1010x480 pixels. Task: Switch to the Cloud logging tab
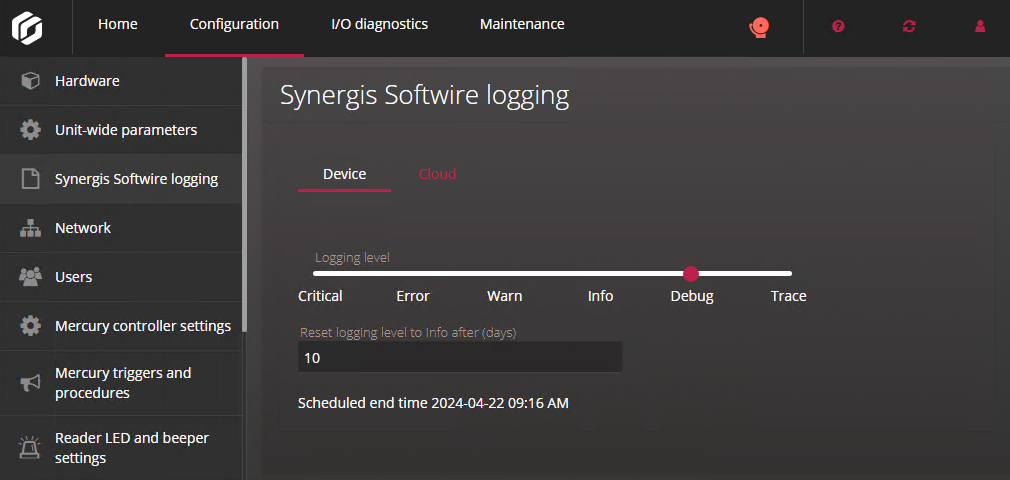(x=437, y=174)
